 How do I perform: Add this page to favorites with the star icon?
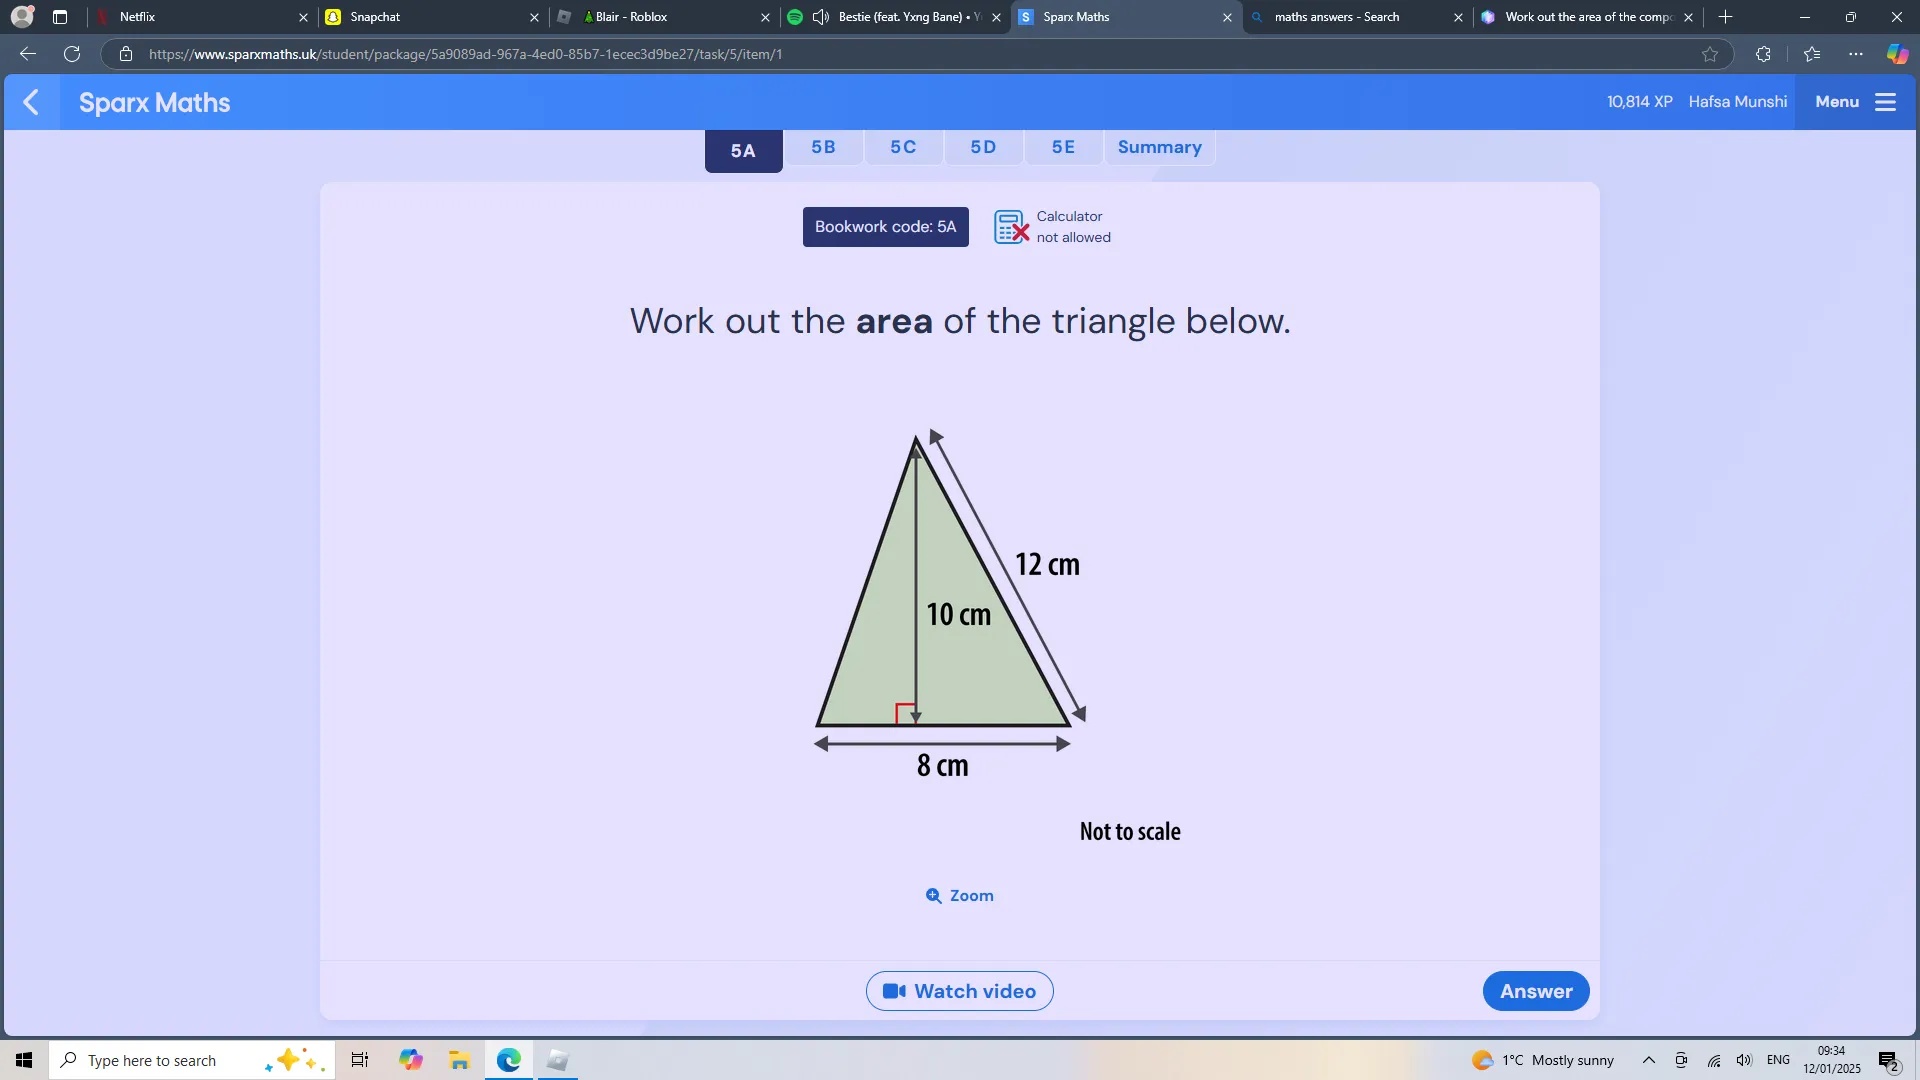(x=1710, y=54)
